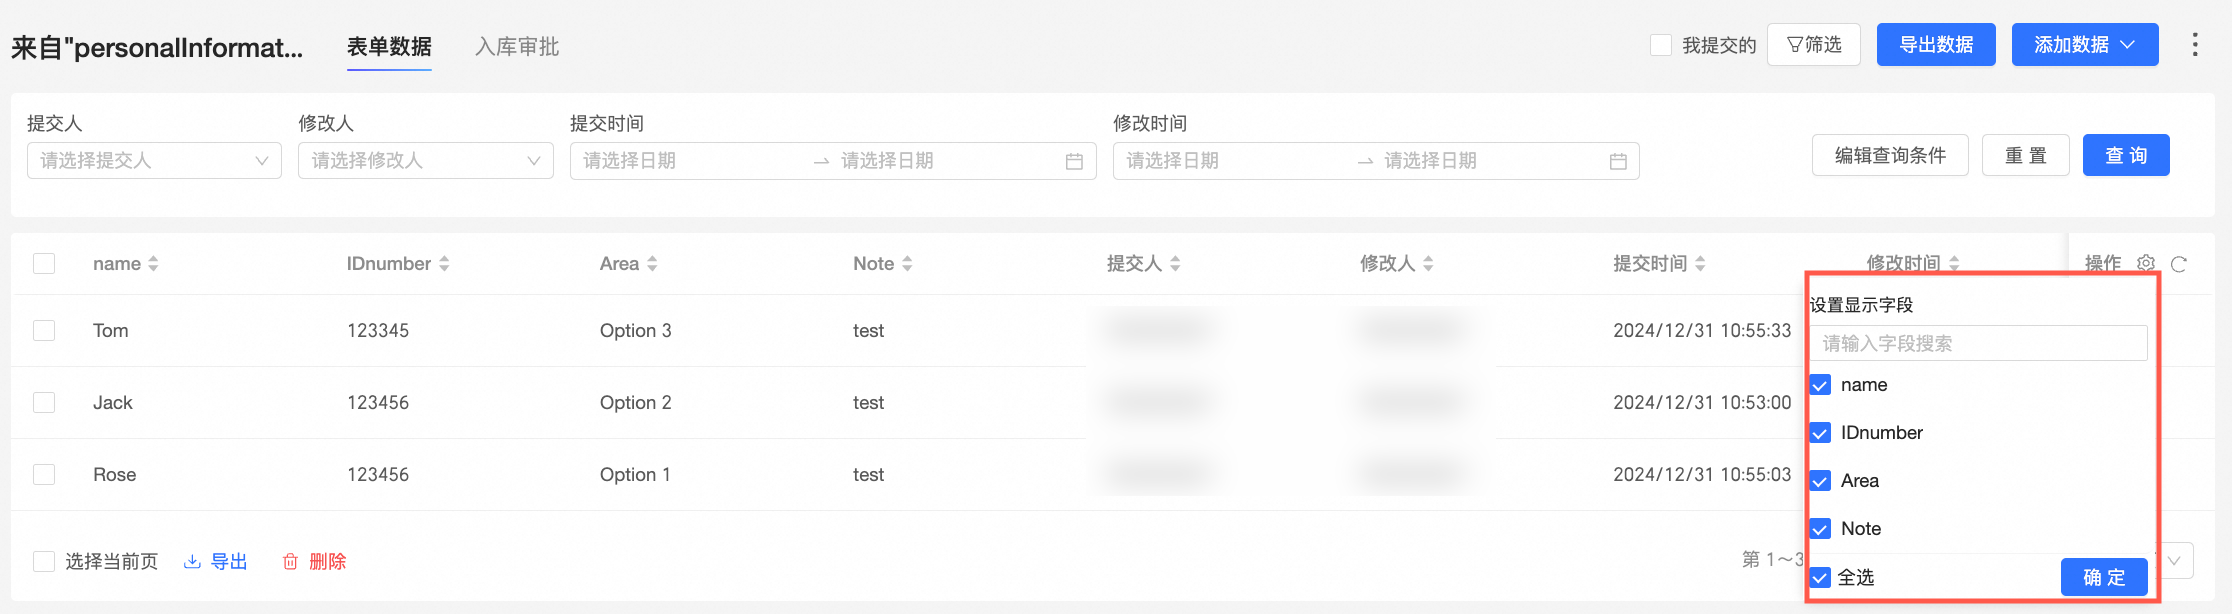Click the 2024/12/31 10:55:33 timestamp

(1702, 331)
